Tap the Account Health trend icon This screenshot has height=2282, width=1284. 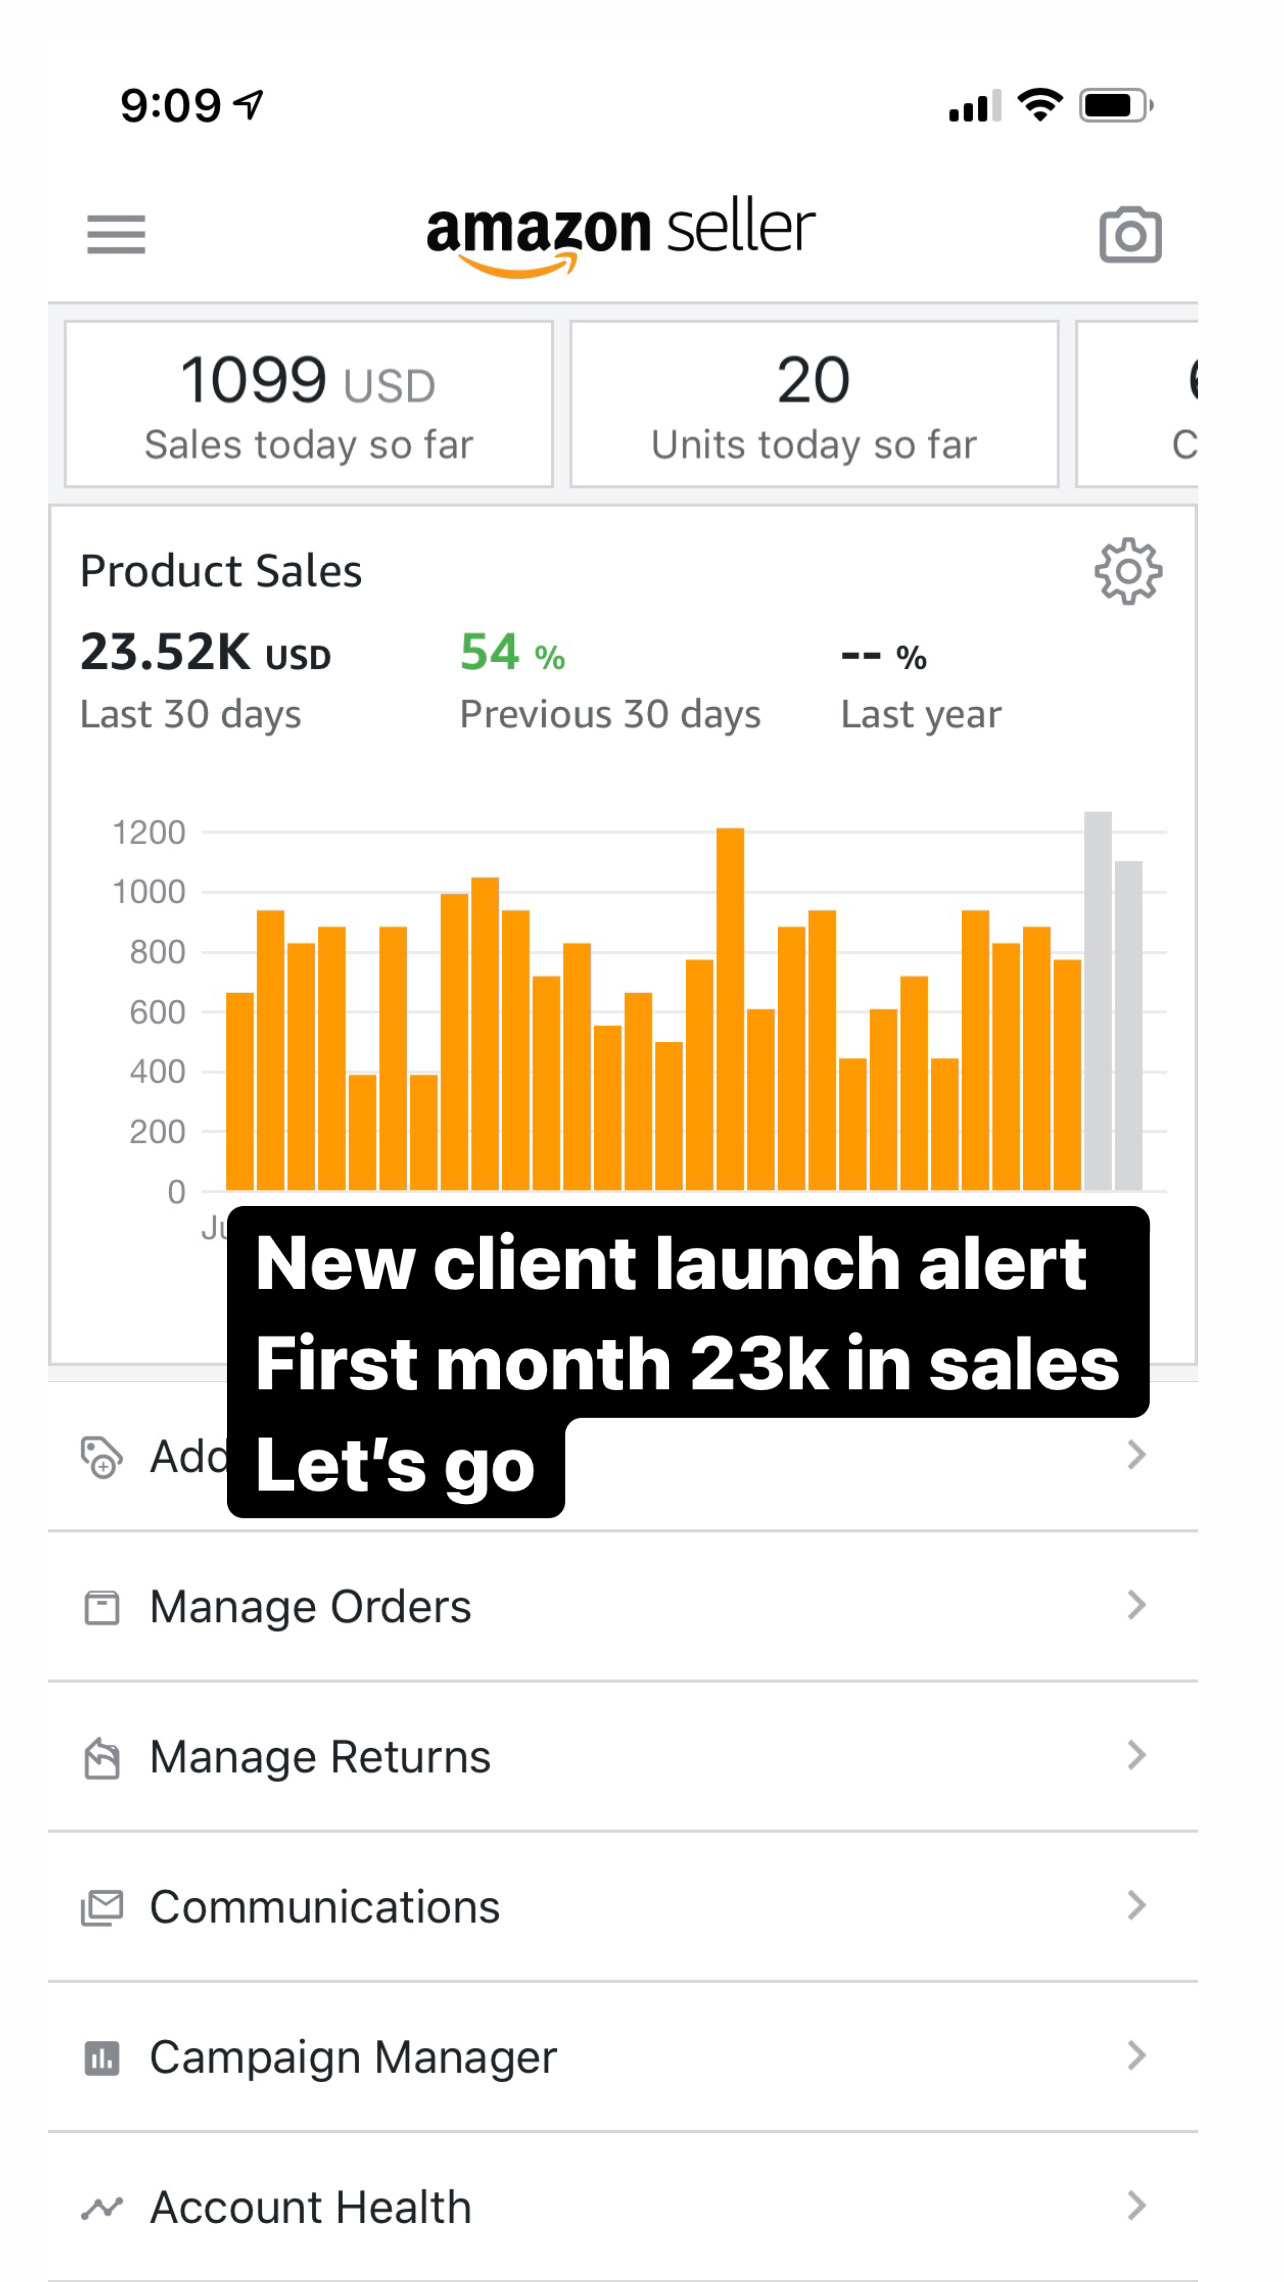pos(101,2207)
